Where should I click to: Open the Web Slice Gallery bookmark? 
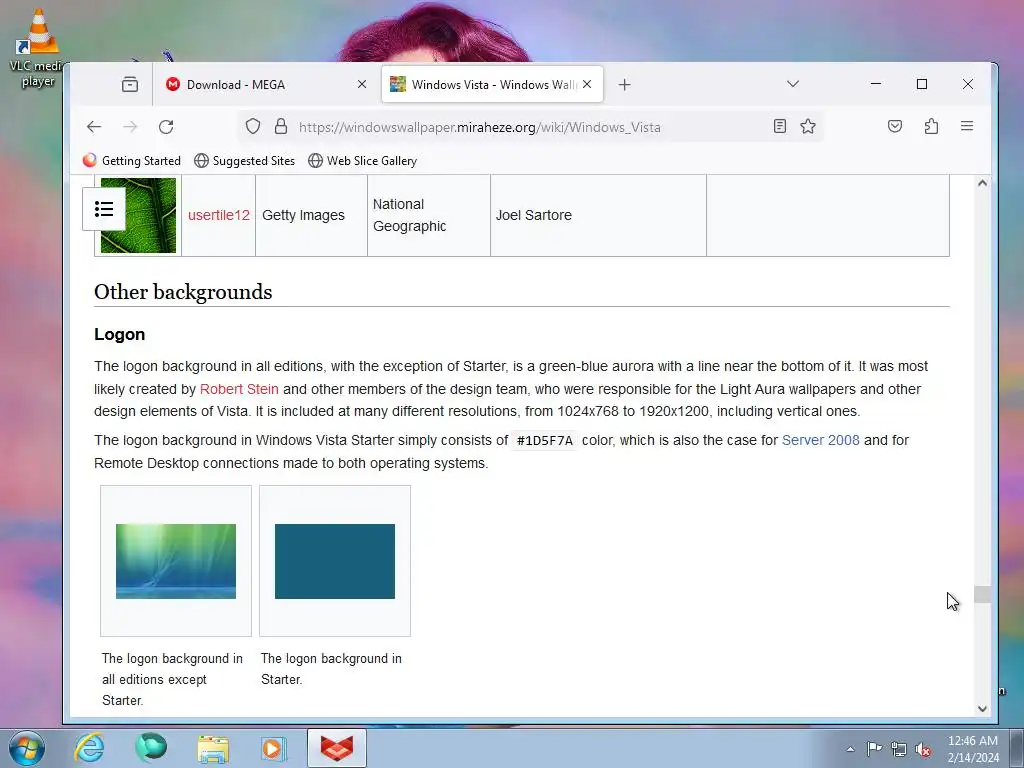tap(362, 161)
